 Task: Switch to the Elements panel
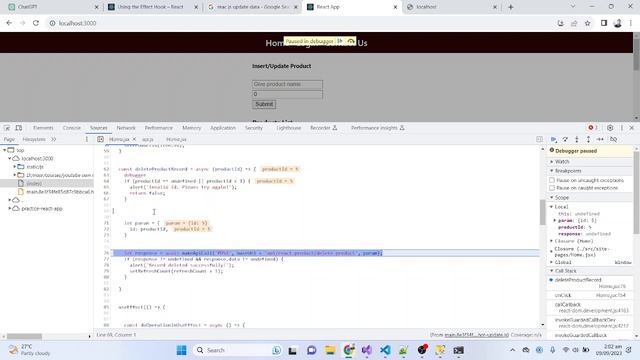click(43, 128)
